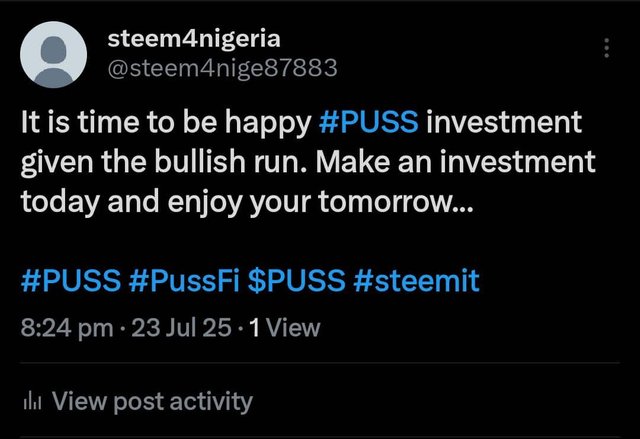
Task: Open the steem4nigeria display name
Action: click(194, 39)
